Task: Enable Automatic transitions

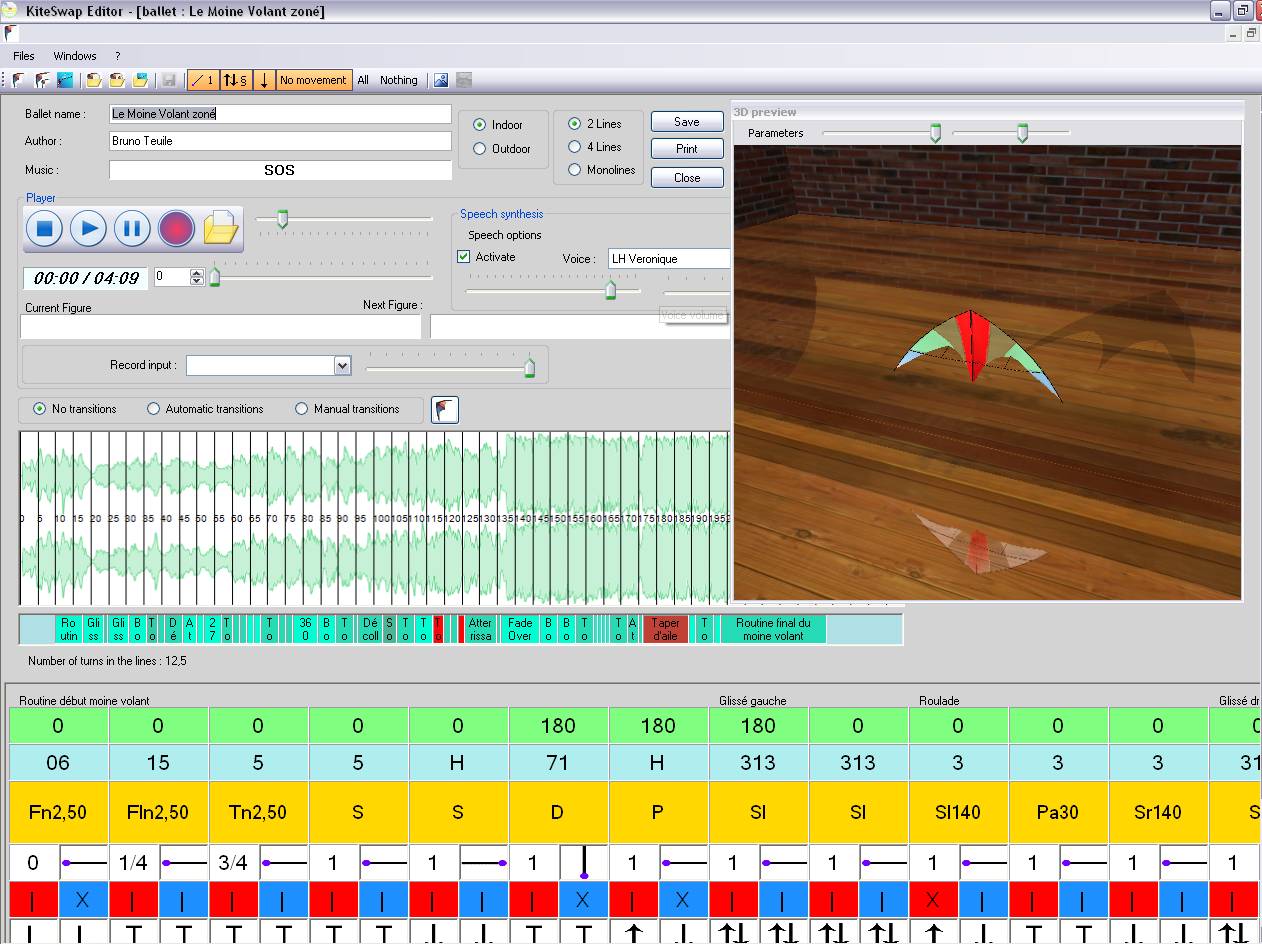Action: [x=153, y=409]
